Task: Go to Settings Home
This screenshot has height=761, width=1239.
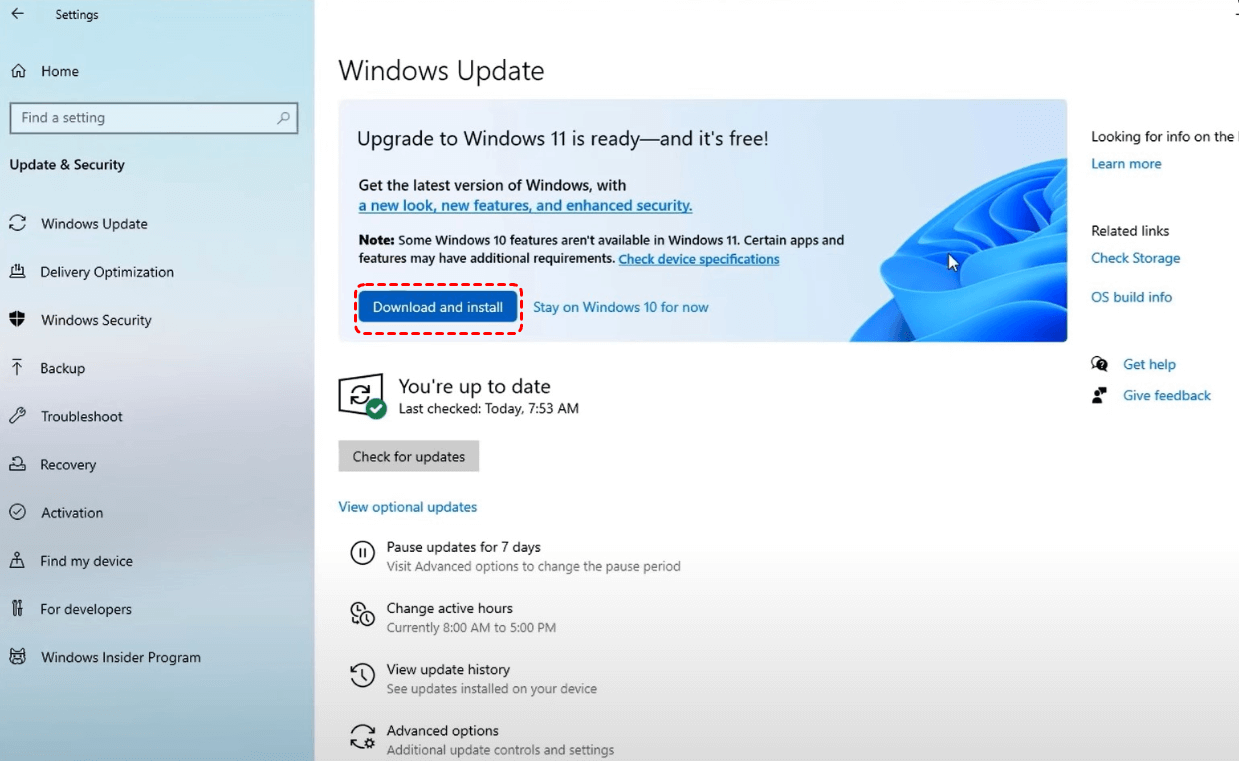Action: click(x=60, y=71)
